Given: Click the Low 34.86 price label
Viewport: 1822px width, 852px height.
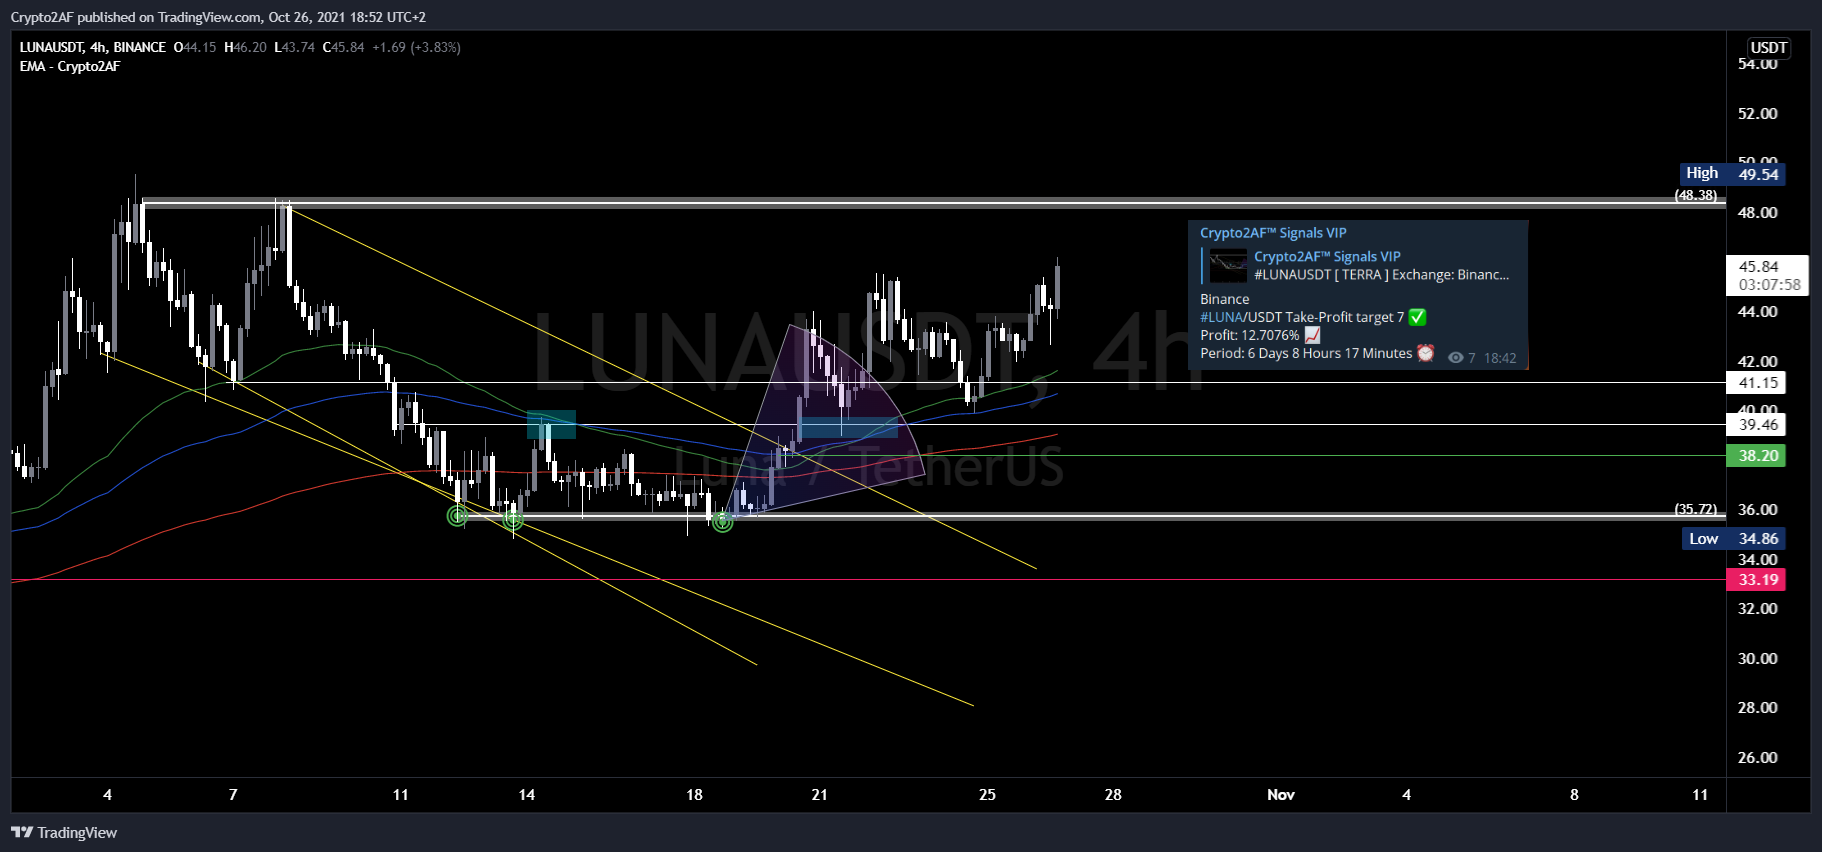Looking at the screenshot, I should pyautogui.click(x=1733, y=539).
